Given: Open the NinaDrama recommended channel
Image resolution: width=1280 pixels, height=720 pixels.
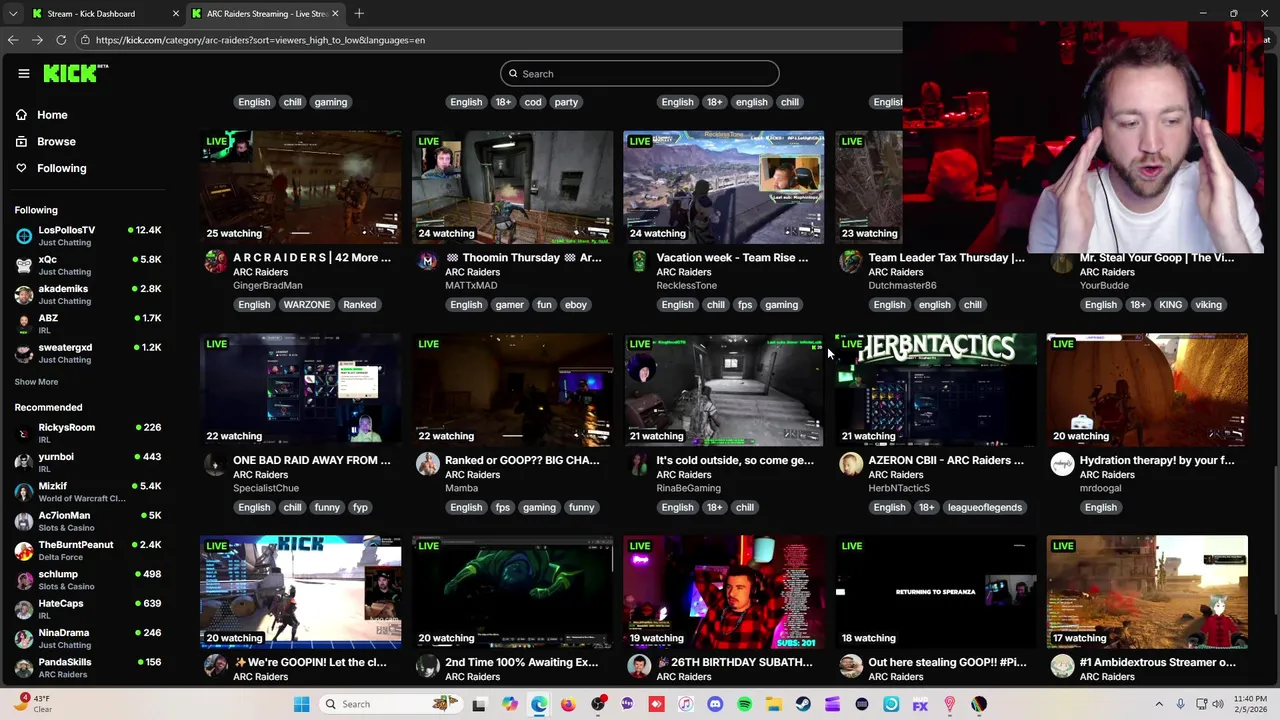Looking at the screenshot, I should pos(88,638).
